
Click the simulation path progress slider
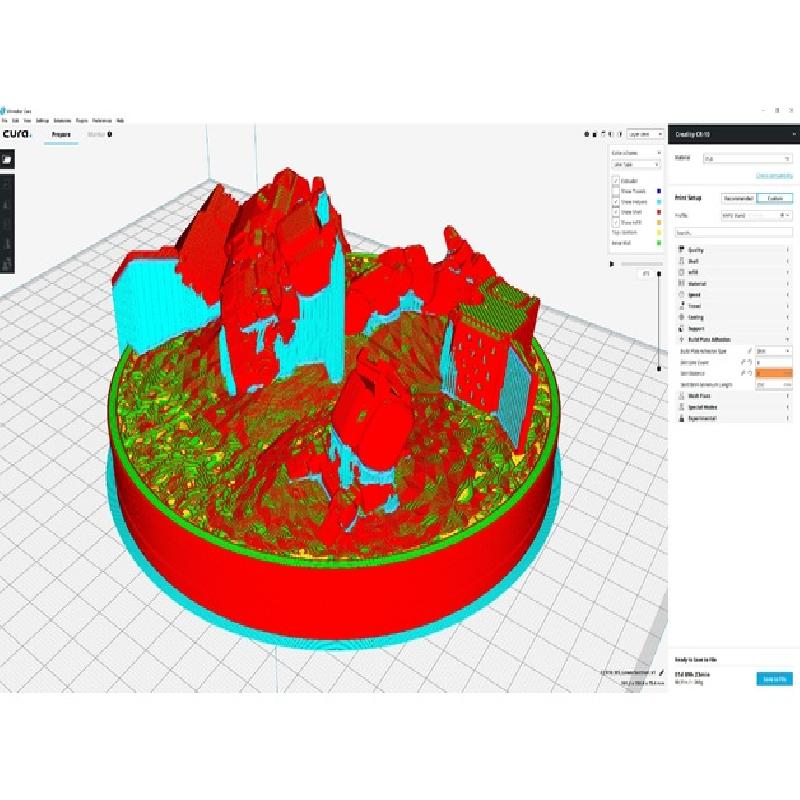coord(641,264)
